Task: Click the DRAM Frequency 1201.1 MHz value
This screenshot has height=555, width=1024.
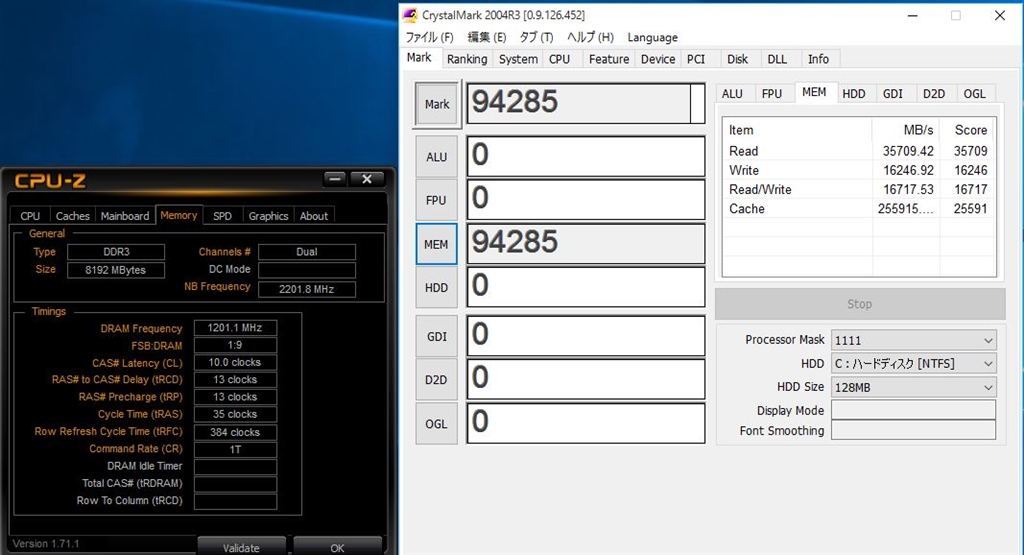Action: pyautogui.click(x=235, y=328)
